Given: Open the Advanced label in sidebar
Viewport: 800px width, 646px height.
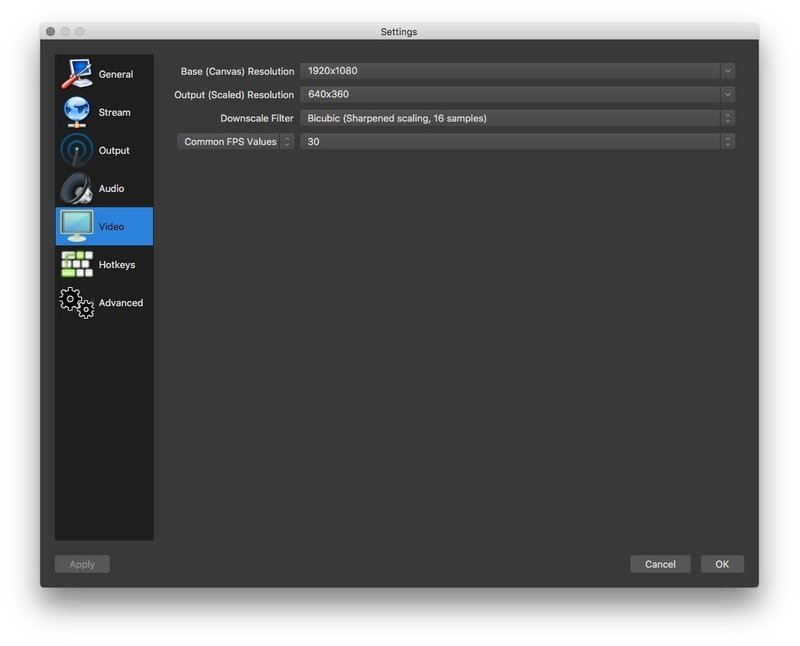Looking at the screenshot, I should coord(121,303).
